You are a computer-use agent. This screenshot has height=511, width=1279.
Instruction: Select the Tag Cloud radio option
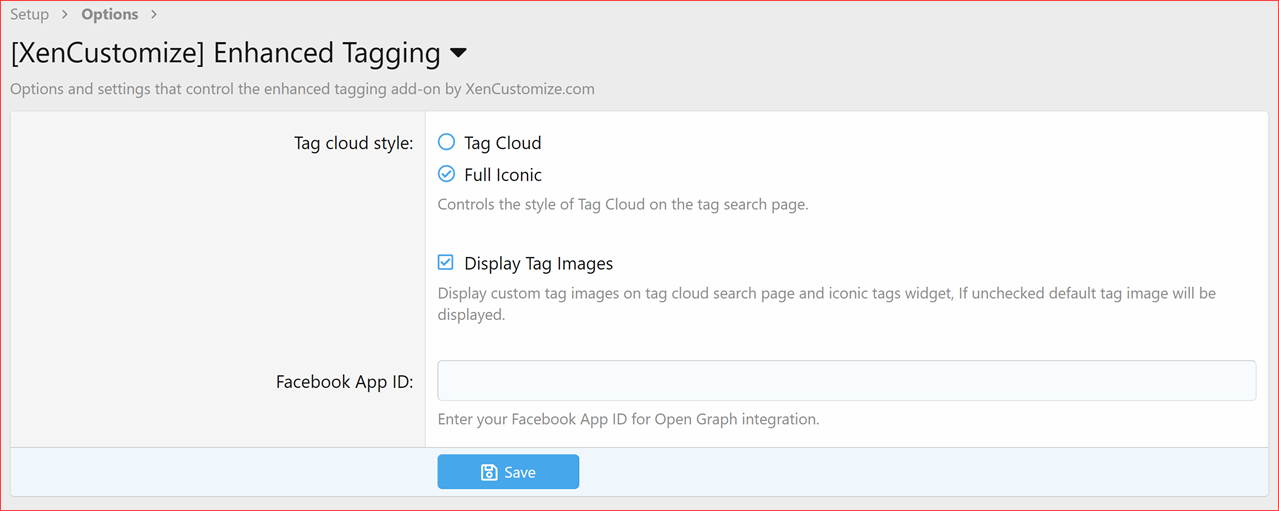pyautogui.click(x=447, y=142)
